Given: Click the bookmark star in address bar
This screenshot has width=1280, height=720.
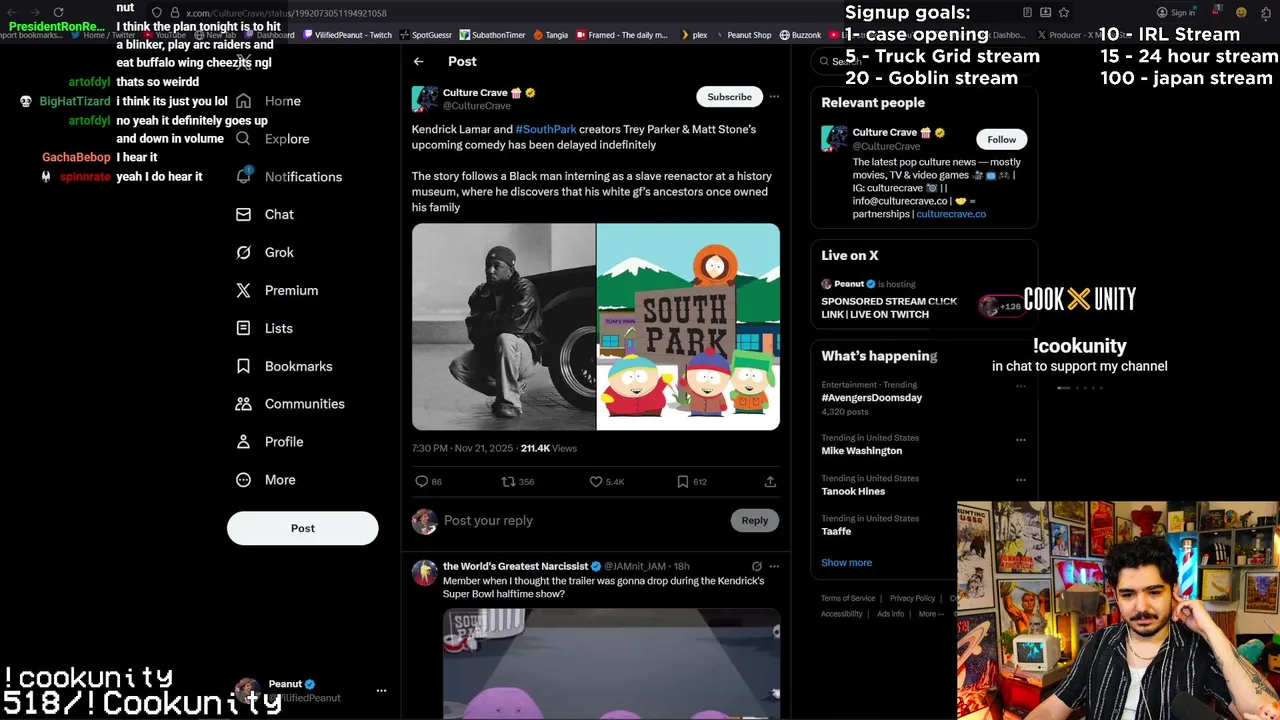Looking at the screenshot, I should (x=1064, y=12).
